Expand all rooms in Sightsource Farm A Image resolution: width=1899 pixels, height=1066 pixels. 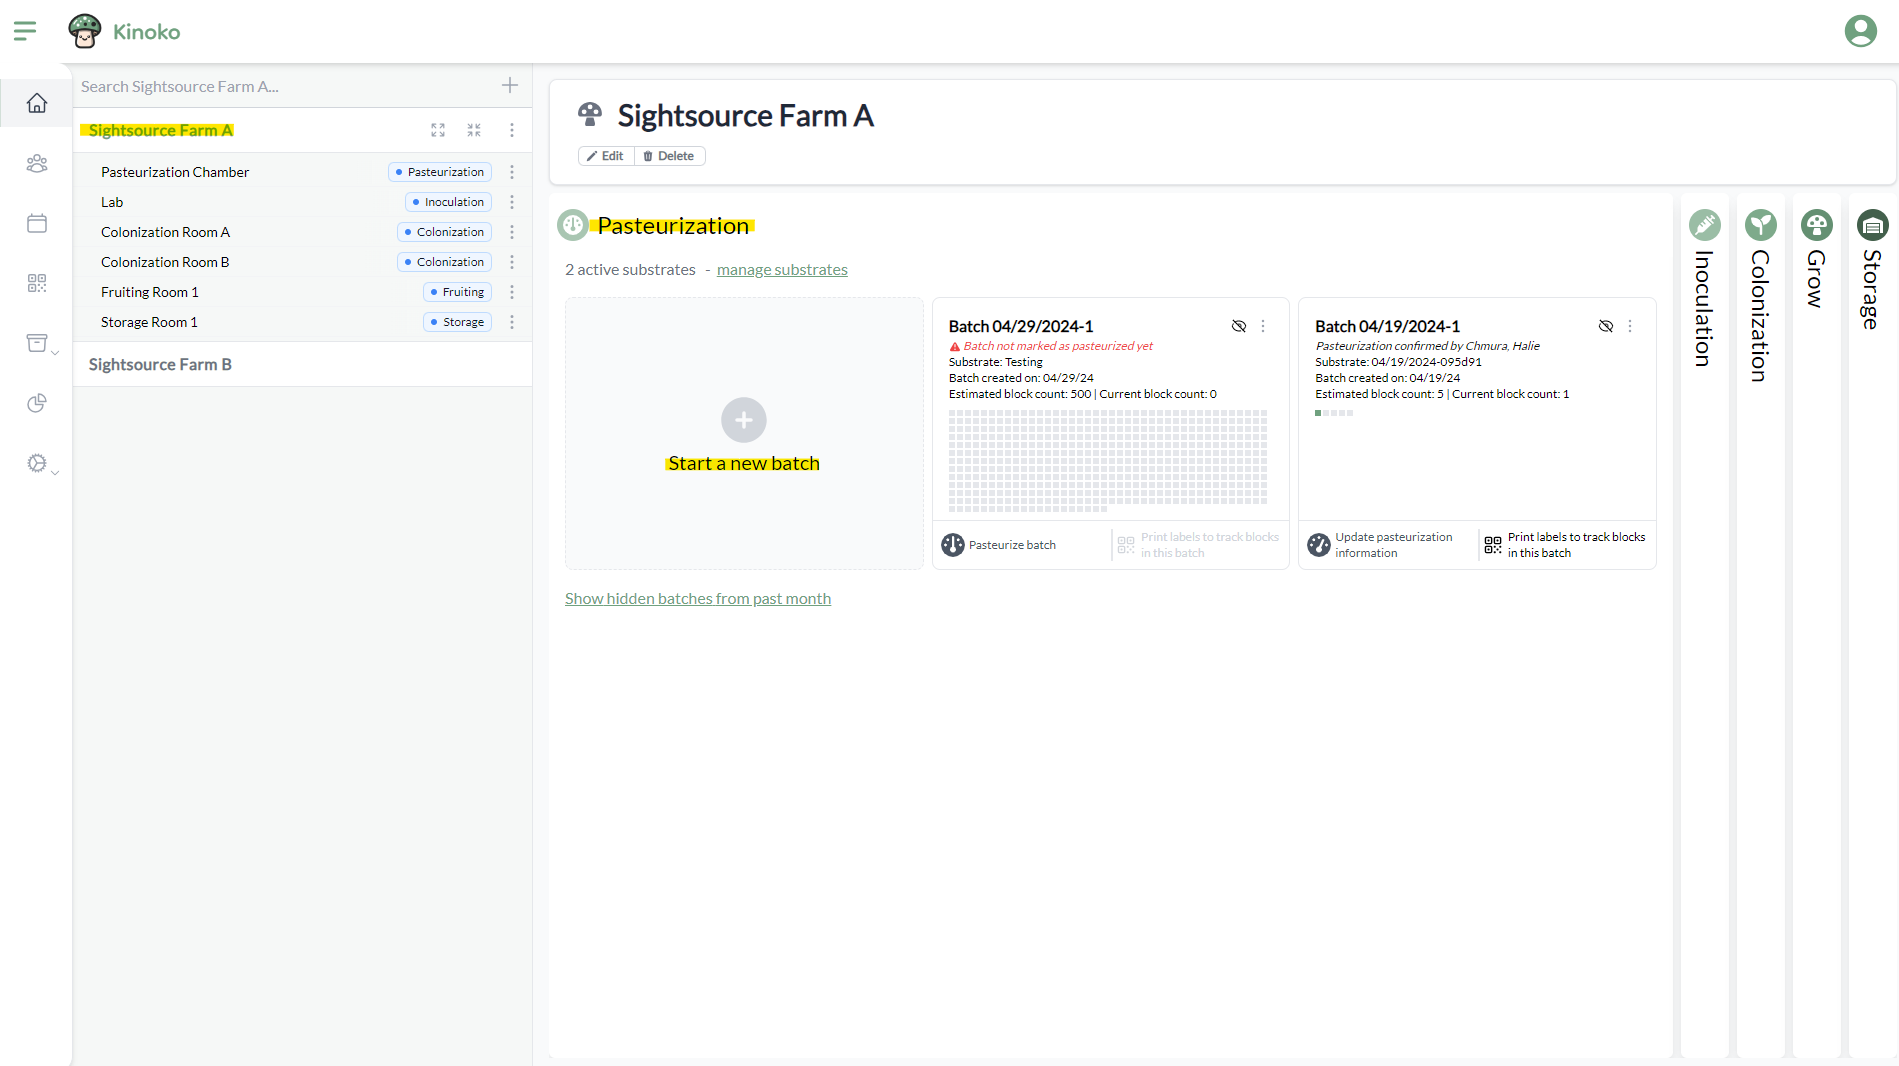(x=438, y=130)
